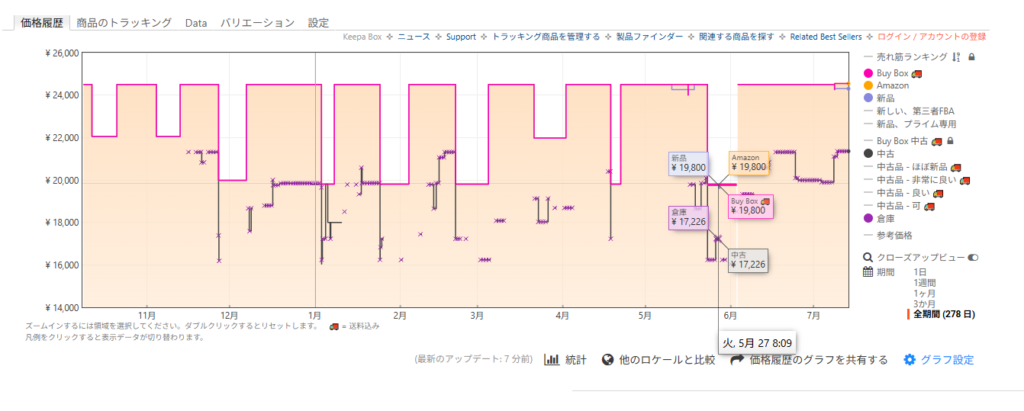Click the share arrow icon for price history
1024x411 pixels.
pyautogui.click(x=737, y=360)
